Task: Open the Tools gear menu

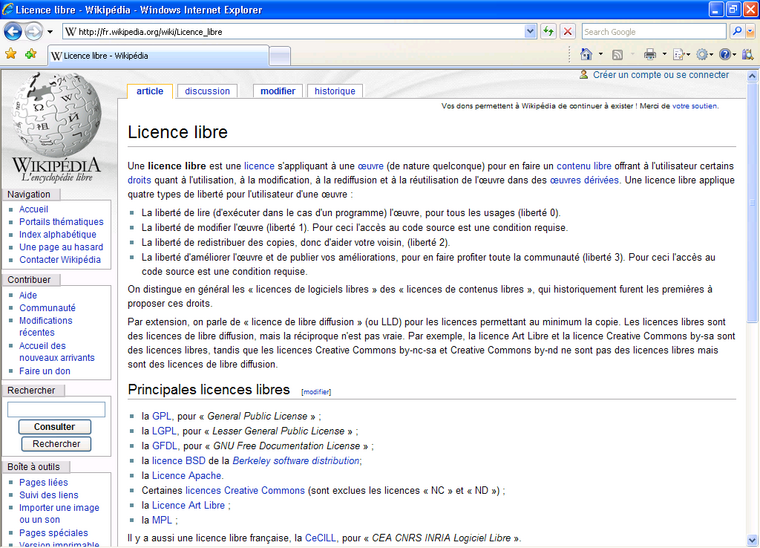Action: (704, 55)
